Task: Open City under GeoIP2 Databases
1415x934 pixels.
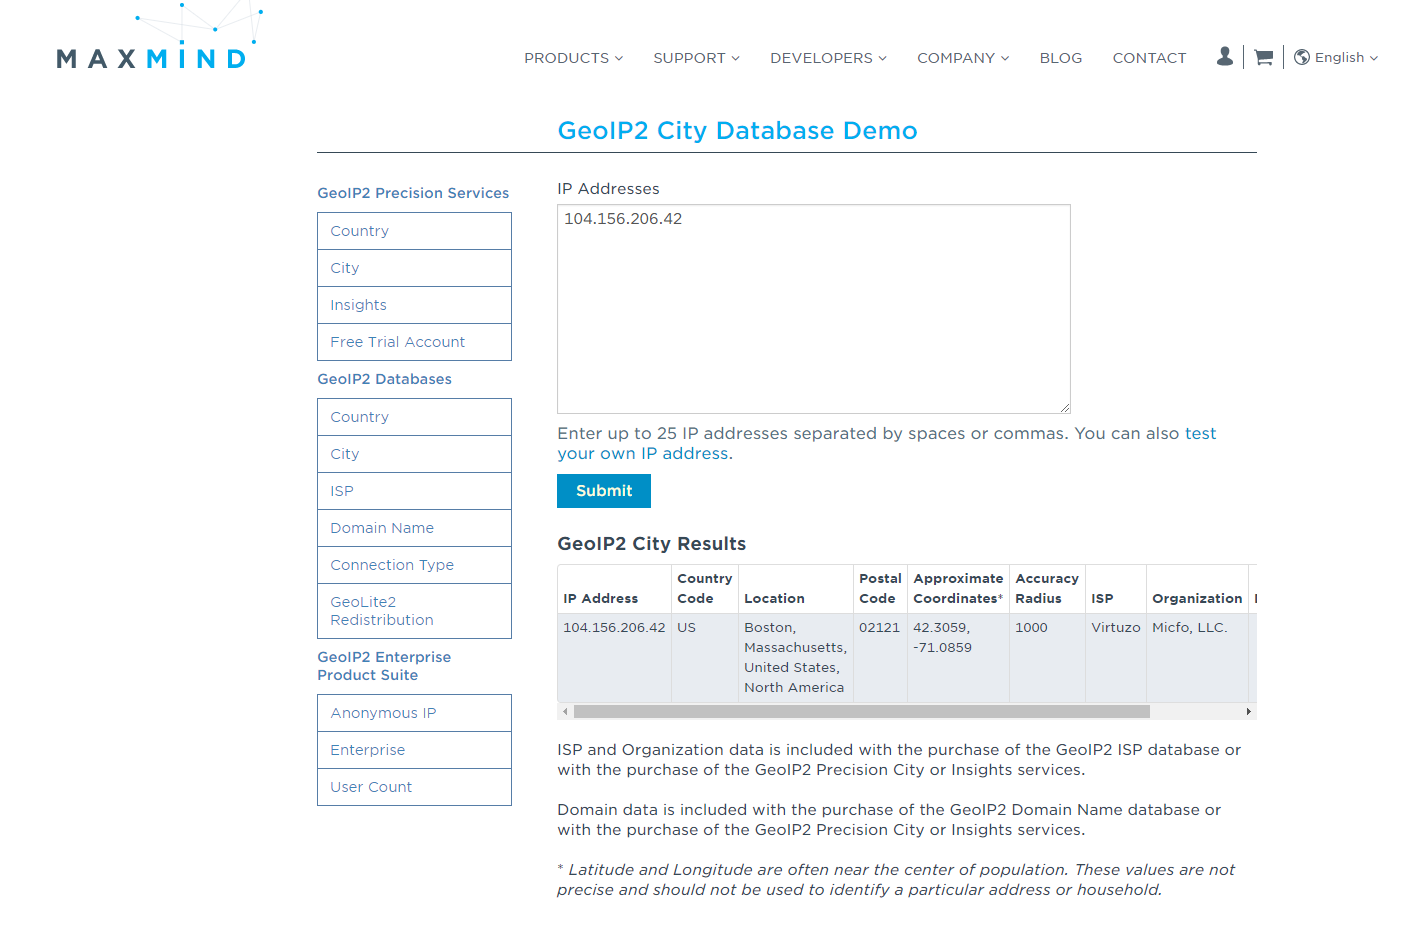Action: [414, 454]
